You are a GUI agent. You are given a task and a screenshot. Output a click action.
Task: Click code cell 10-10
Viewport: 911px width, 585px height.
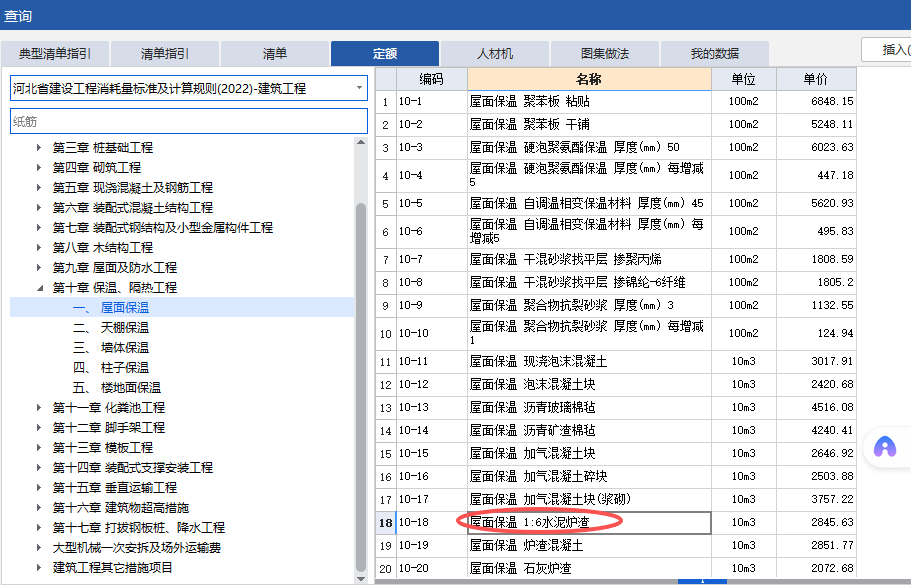click(432, 333)
